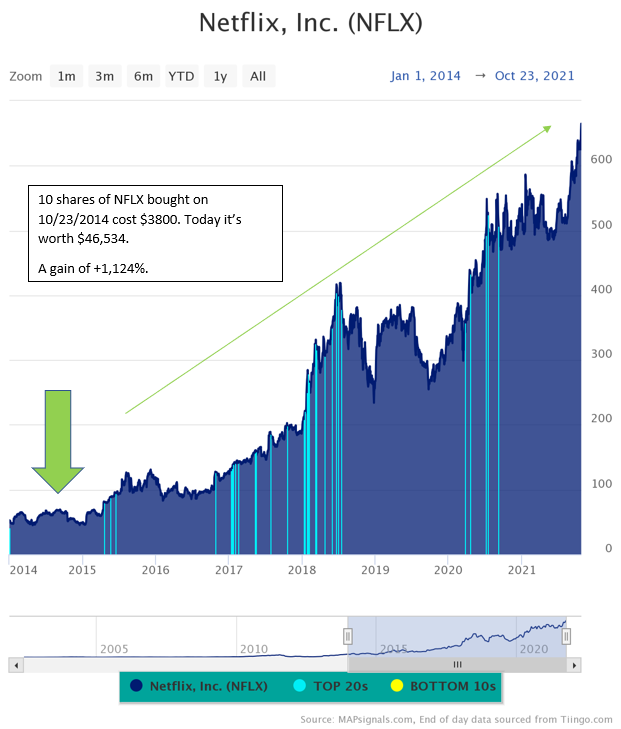Click the 2015 x-axis label on main chart
This screenshot has width=621, height=729.
point(82,570)
